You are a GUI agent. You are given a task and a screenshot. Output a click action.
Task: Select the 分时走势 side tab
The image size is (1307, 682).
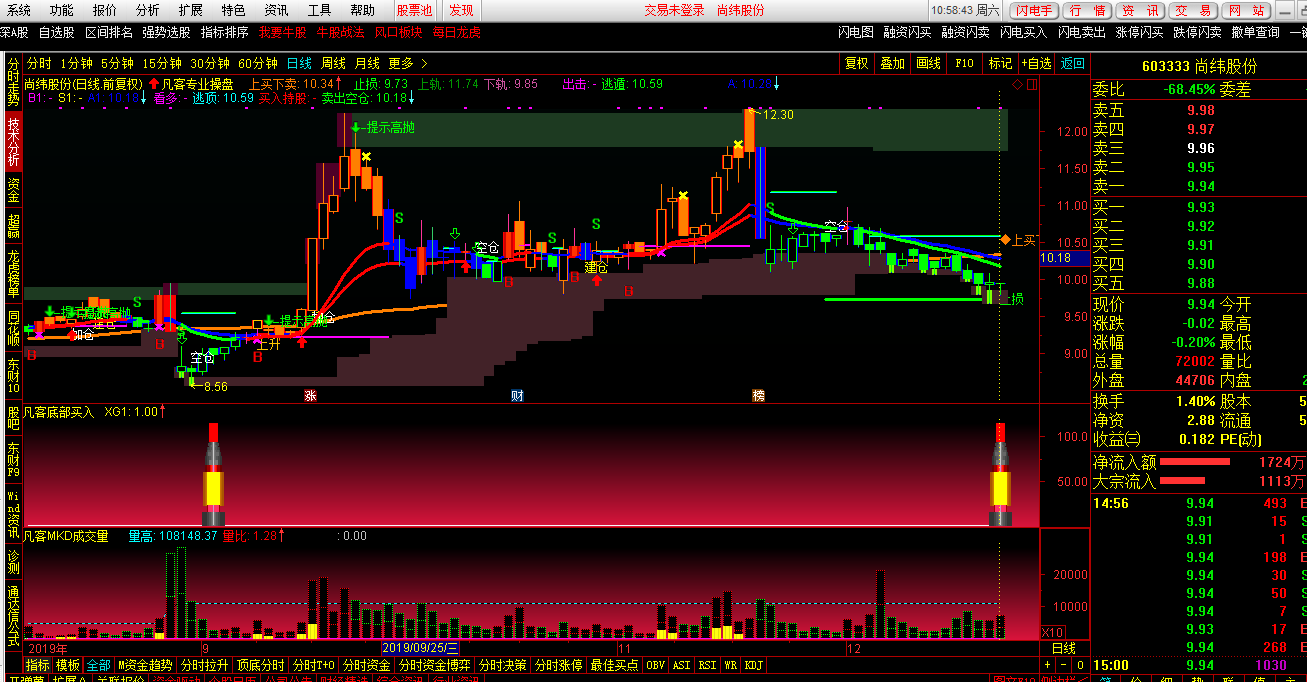point(13,81)
